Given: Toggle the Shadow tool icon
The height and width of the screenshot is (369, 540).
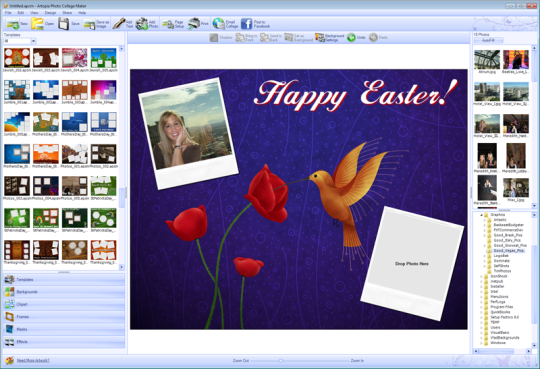Looking at the screenshot, I should 214,38.
